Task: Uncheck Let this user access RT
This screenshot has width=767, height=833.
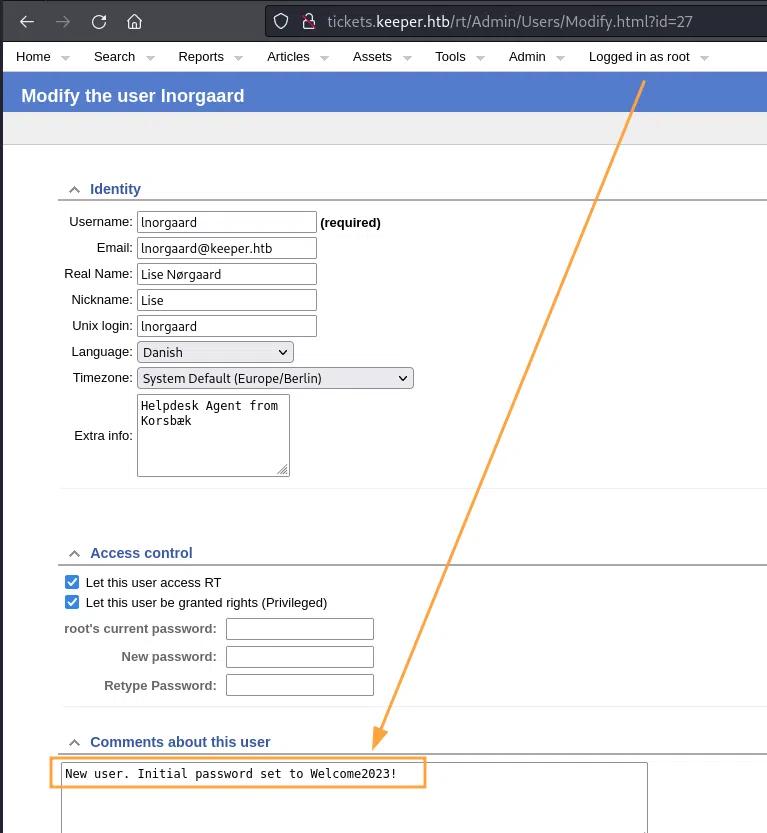Action: (x=72, y=582)
